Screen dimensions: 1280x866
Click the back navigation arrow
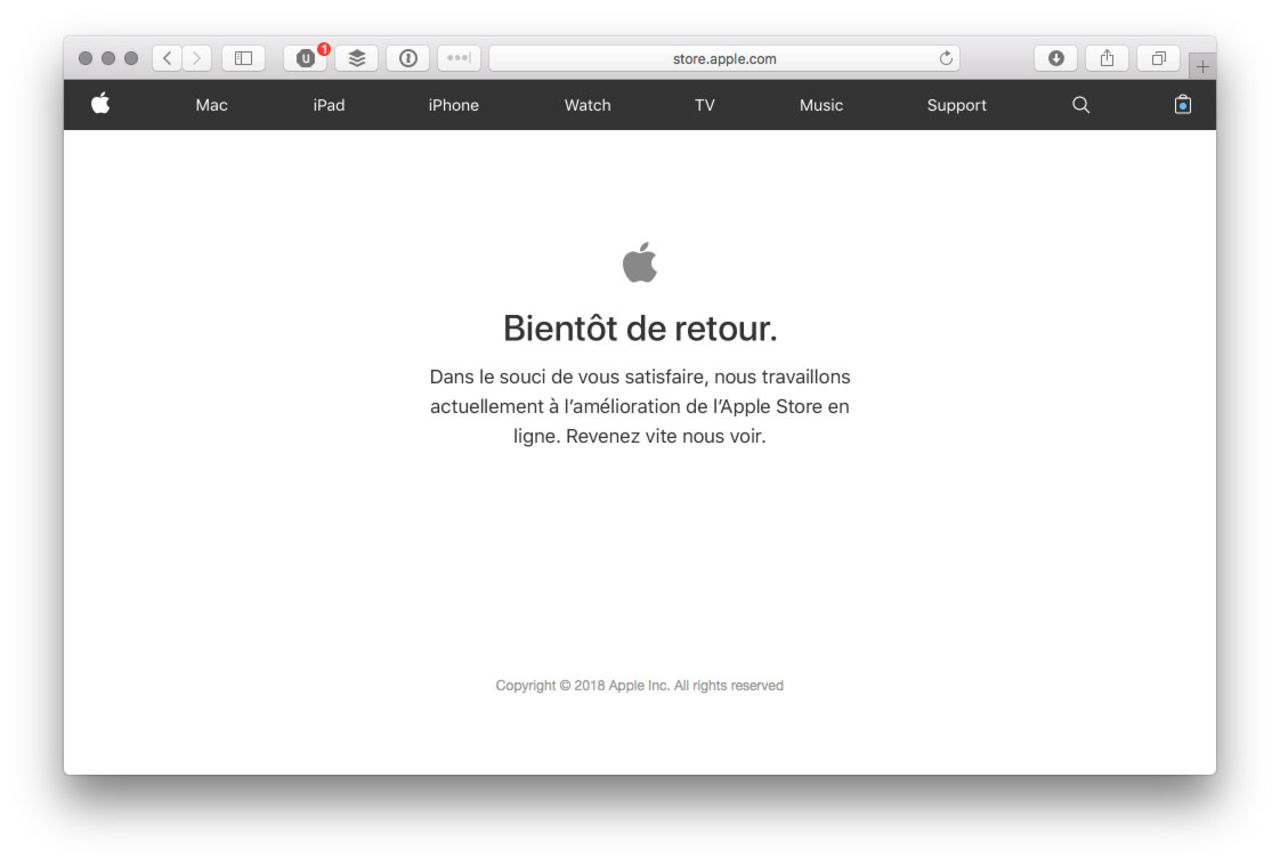pyautogui.click(x=165, y=58)
